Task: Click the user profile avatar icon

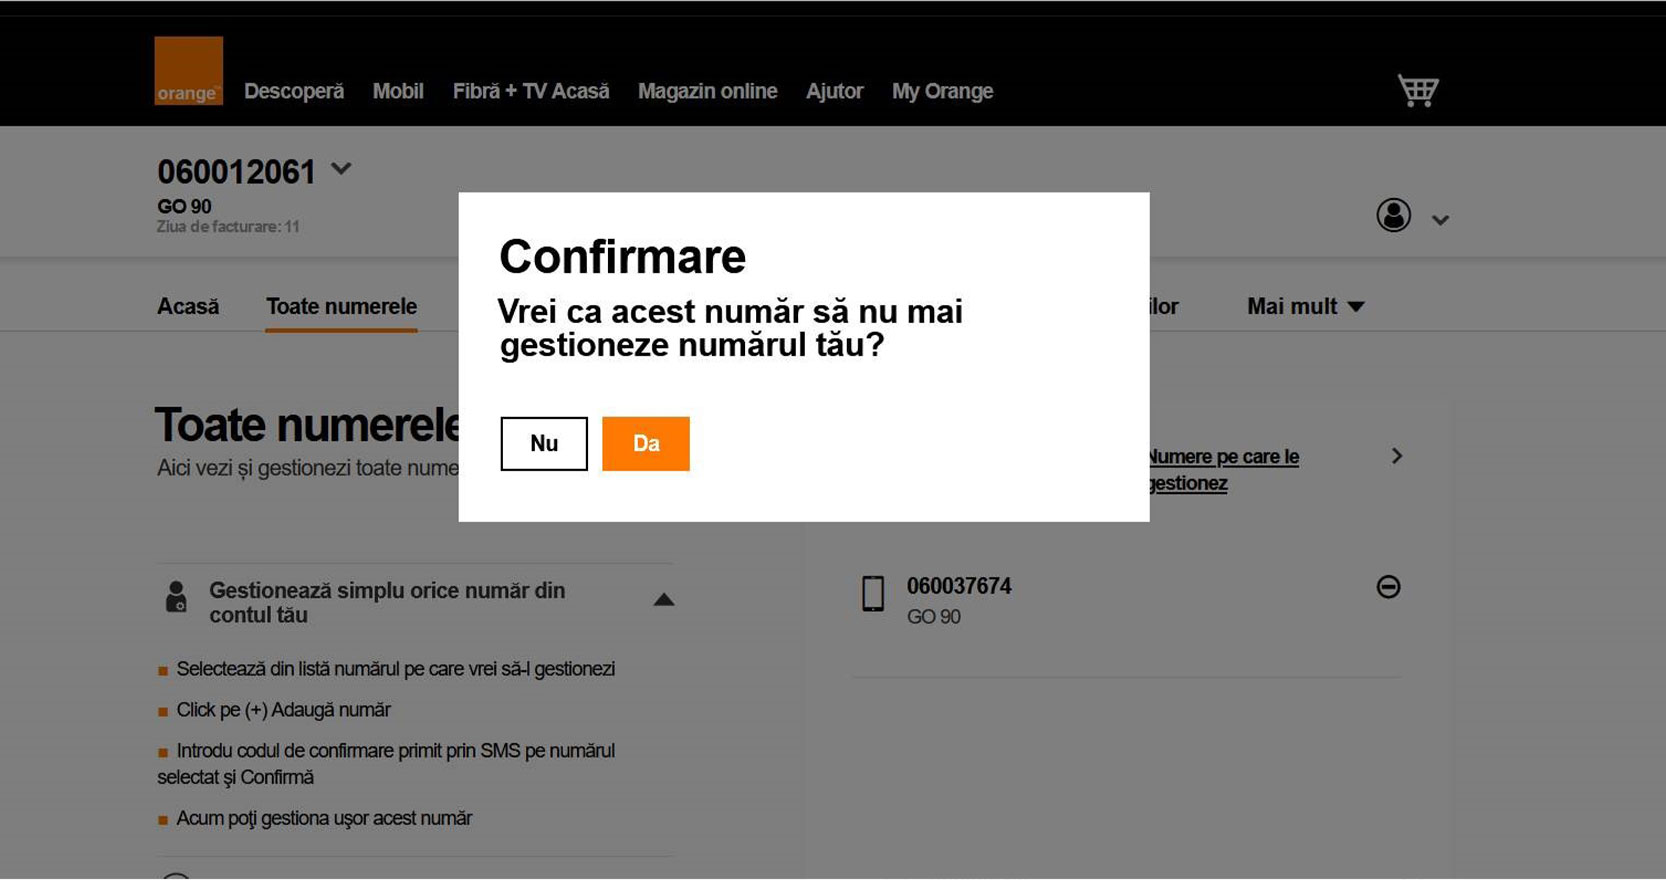Action: pos(1393,215)
